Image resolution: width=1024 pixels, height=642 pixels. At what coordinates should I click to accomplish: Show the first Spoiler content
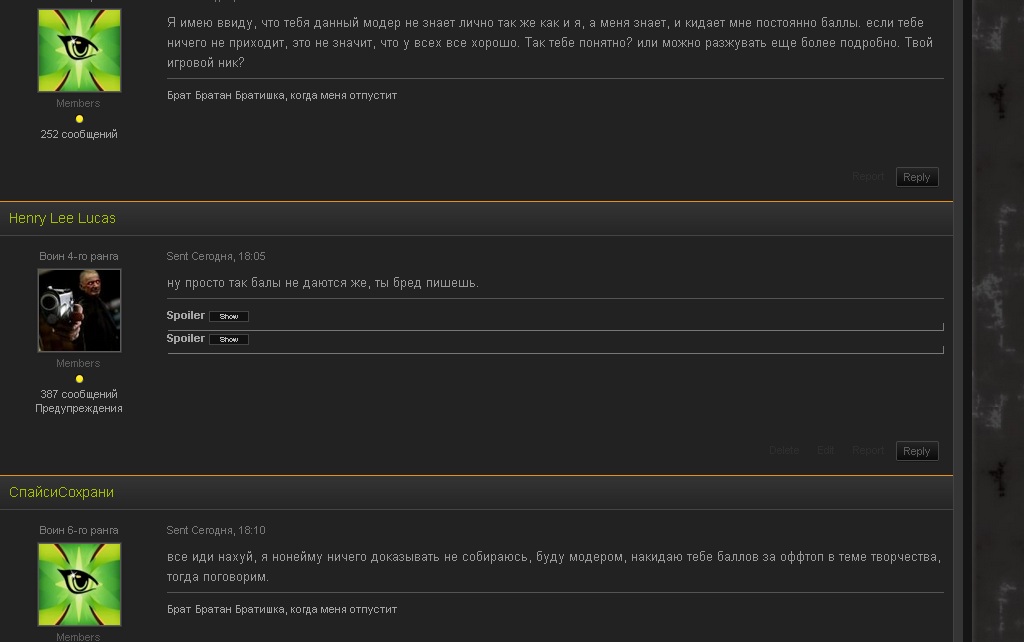(229, 316)
